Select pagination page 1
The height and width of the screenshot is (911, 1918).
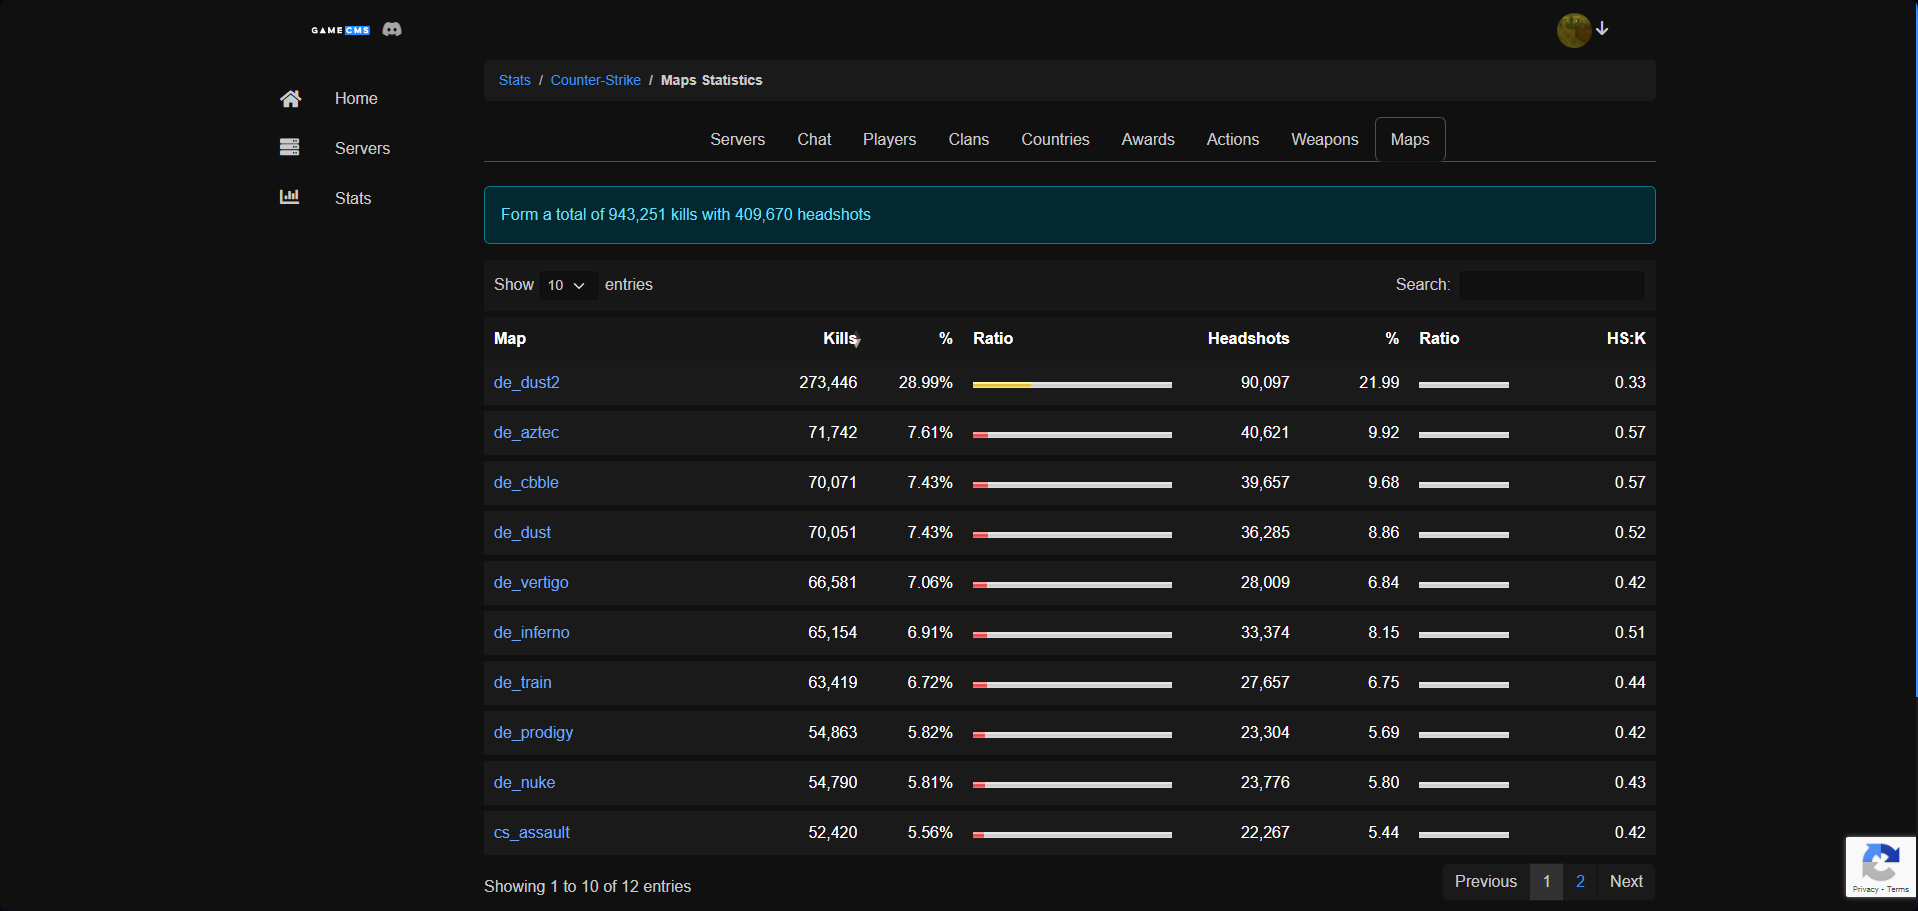[x=1546, y=881]
